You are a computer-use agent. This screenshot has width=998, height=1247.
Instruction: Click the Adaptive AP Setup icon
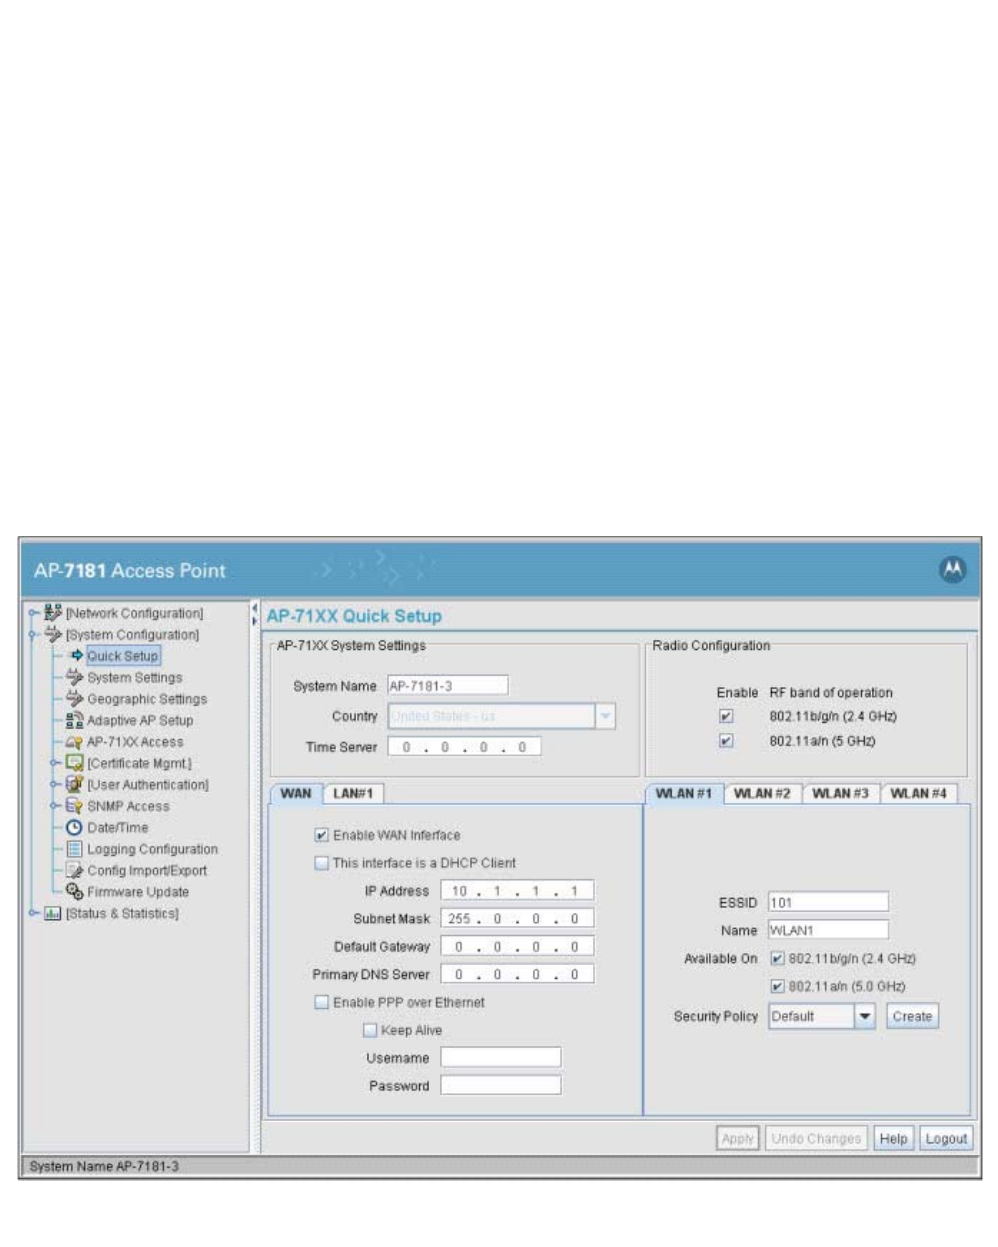click(x=74, y=720)
